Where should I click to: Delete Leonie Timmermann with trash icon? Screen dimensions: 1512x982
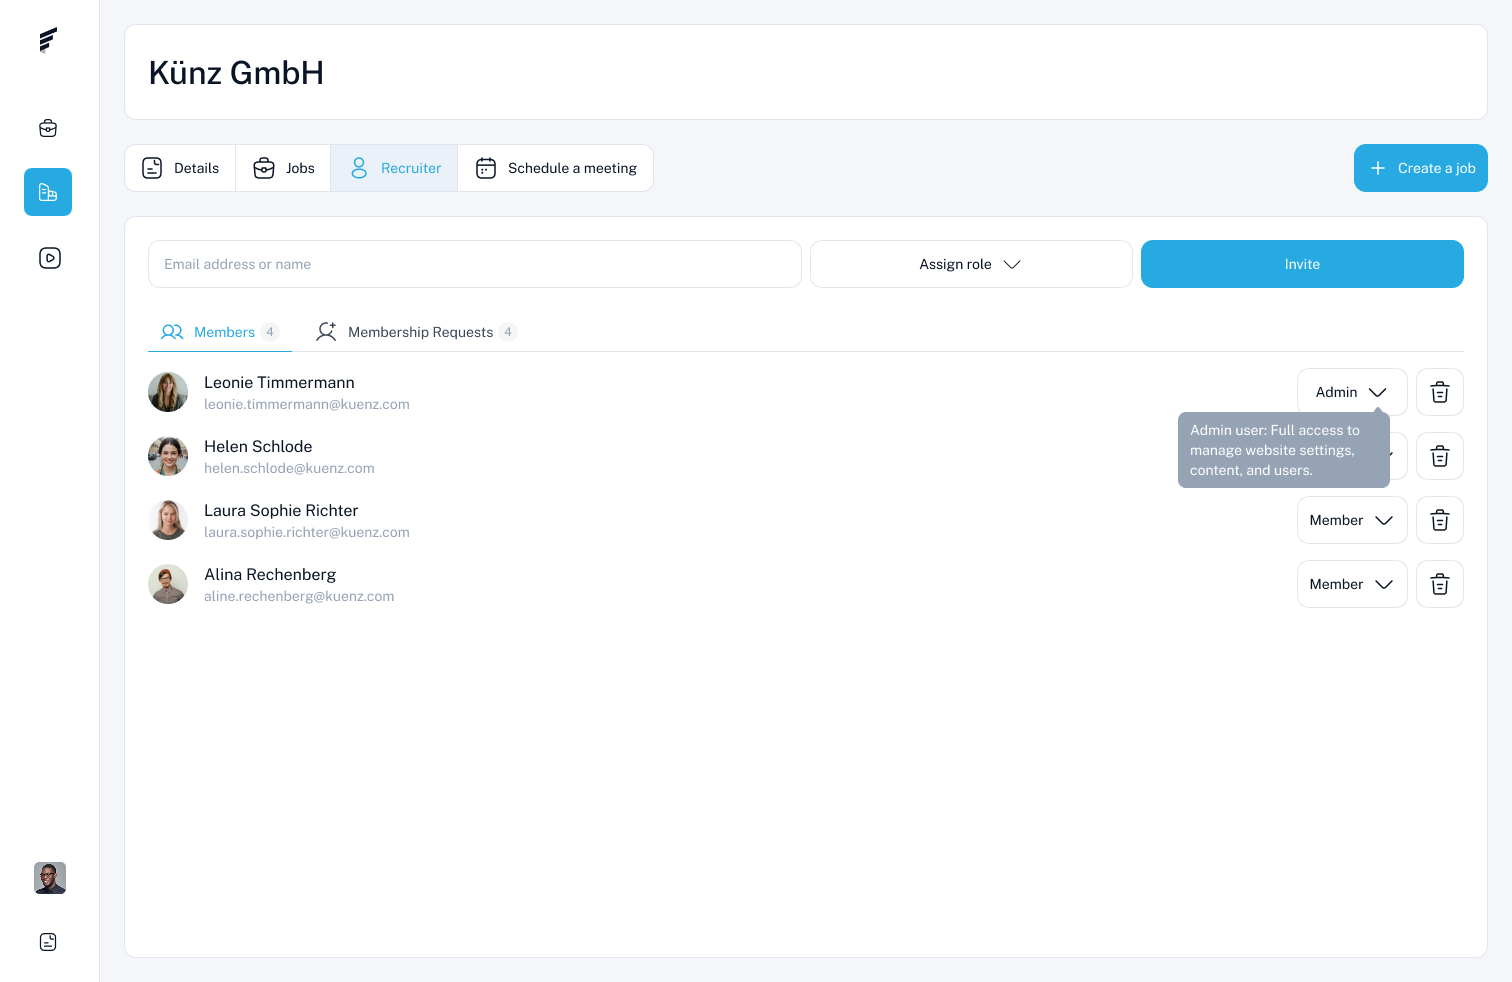1440,392
